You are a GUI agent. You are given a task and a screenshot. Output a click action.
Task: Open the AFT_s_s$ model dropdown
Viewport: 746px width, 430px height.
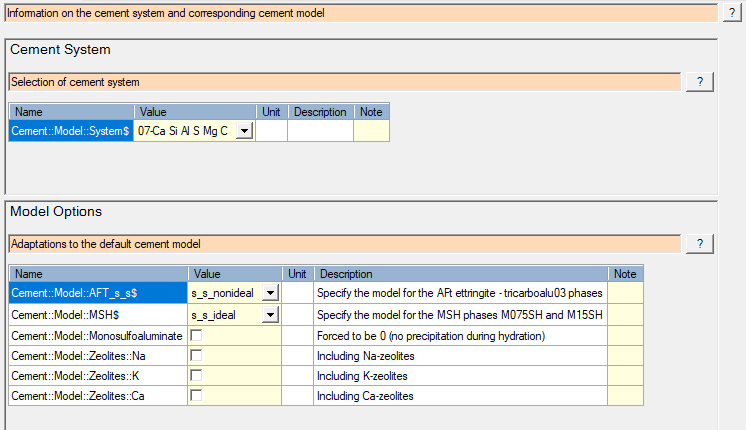(269, 293)
